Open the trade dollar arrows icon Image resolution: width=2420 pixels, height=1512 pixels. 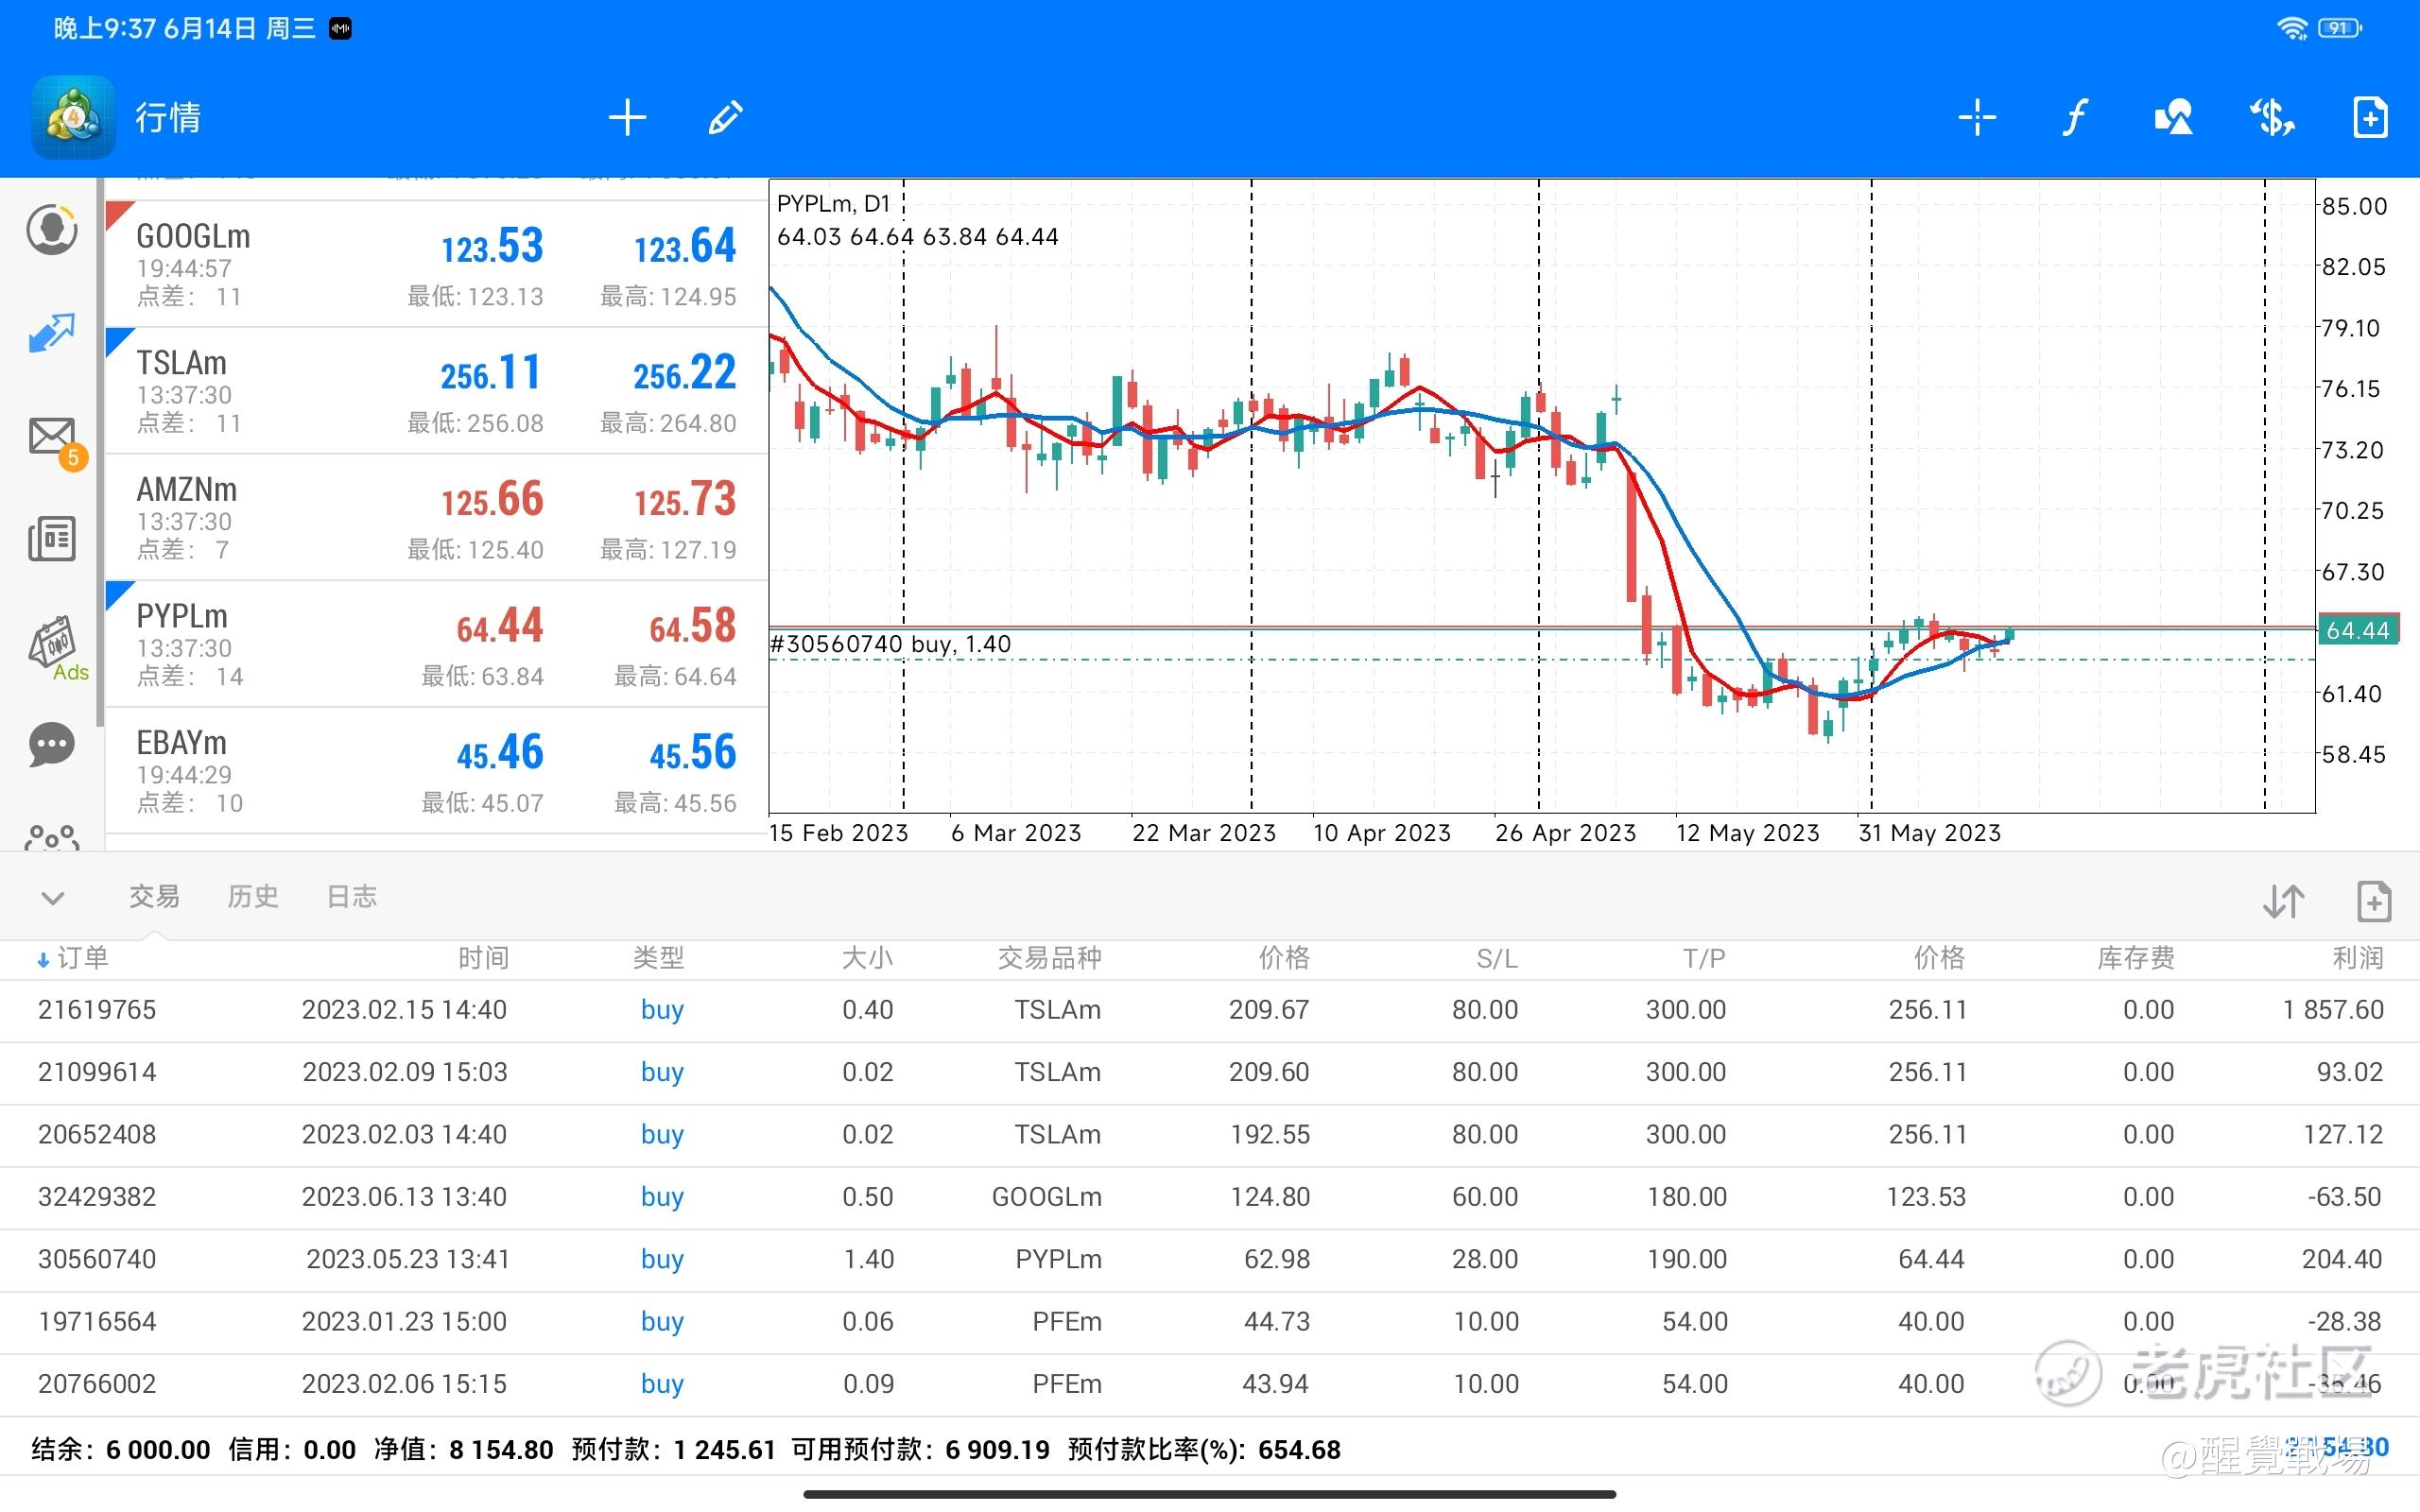2272,117
